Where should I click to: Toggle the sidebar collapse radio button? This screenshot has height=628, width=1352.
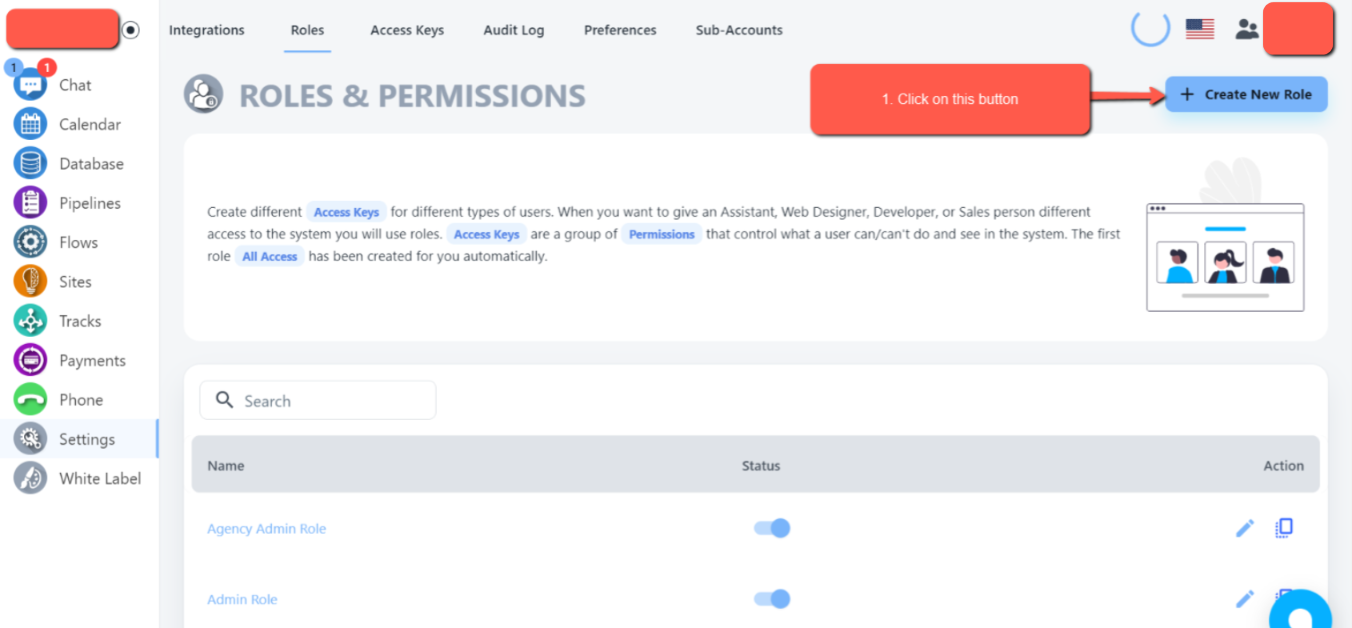coord(131,30)
